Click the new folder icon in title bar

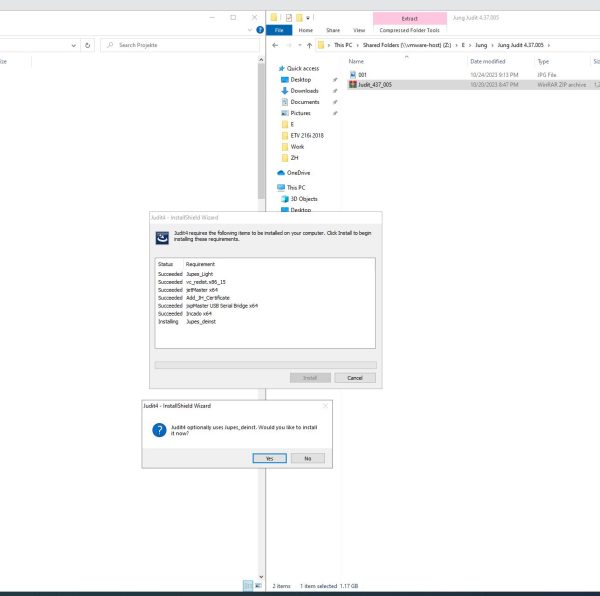299,18
